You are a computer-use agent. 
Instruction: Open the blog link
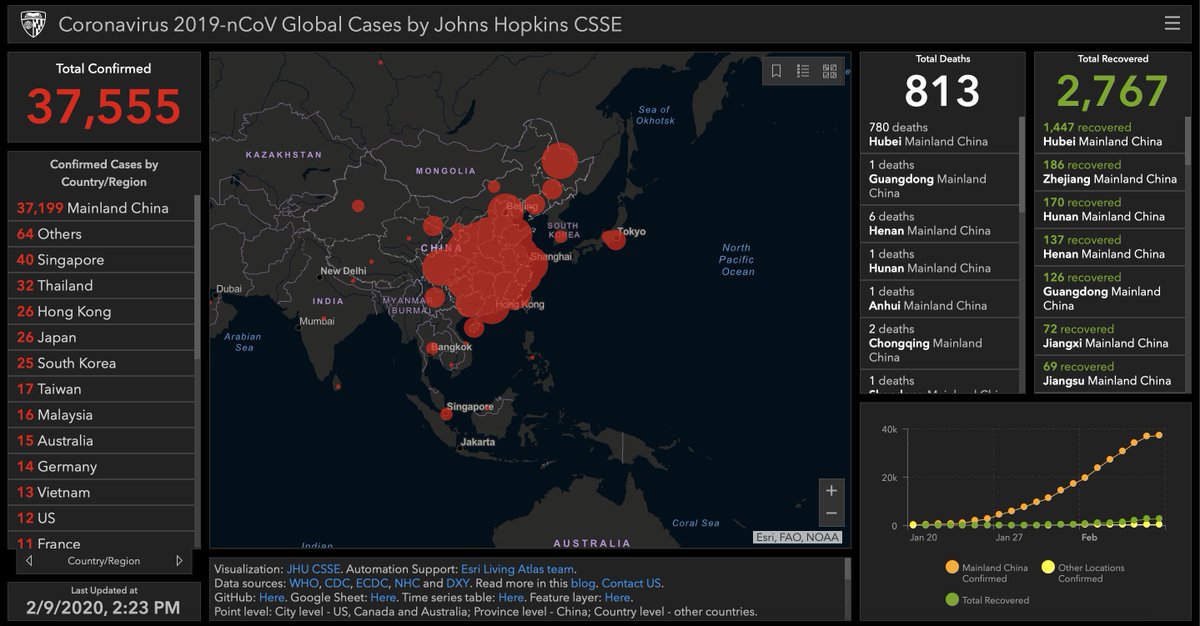(x=583, y=583)
